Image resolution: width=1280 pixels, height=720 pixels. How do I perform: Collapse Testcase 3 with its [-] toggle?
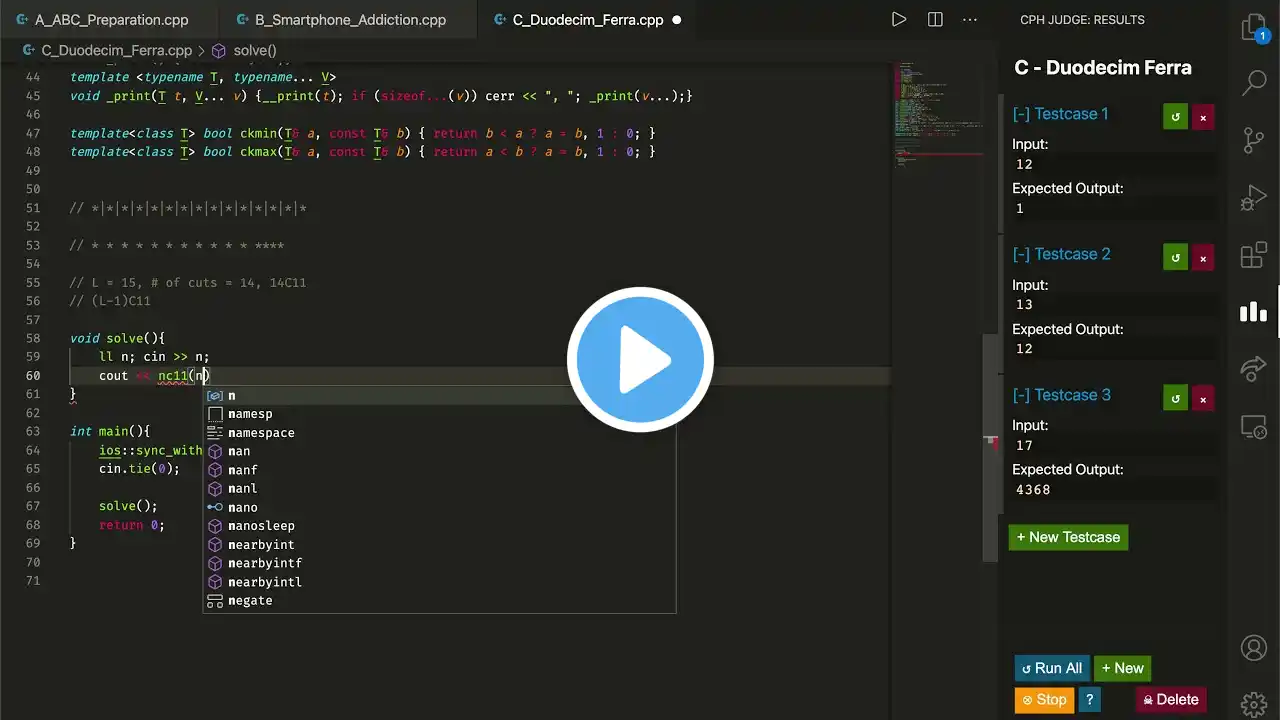click(1021, 395)
